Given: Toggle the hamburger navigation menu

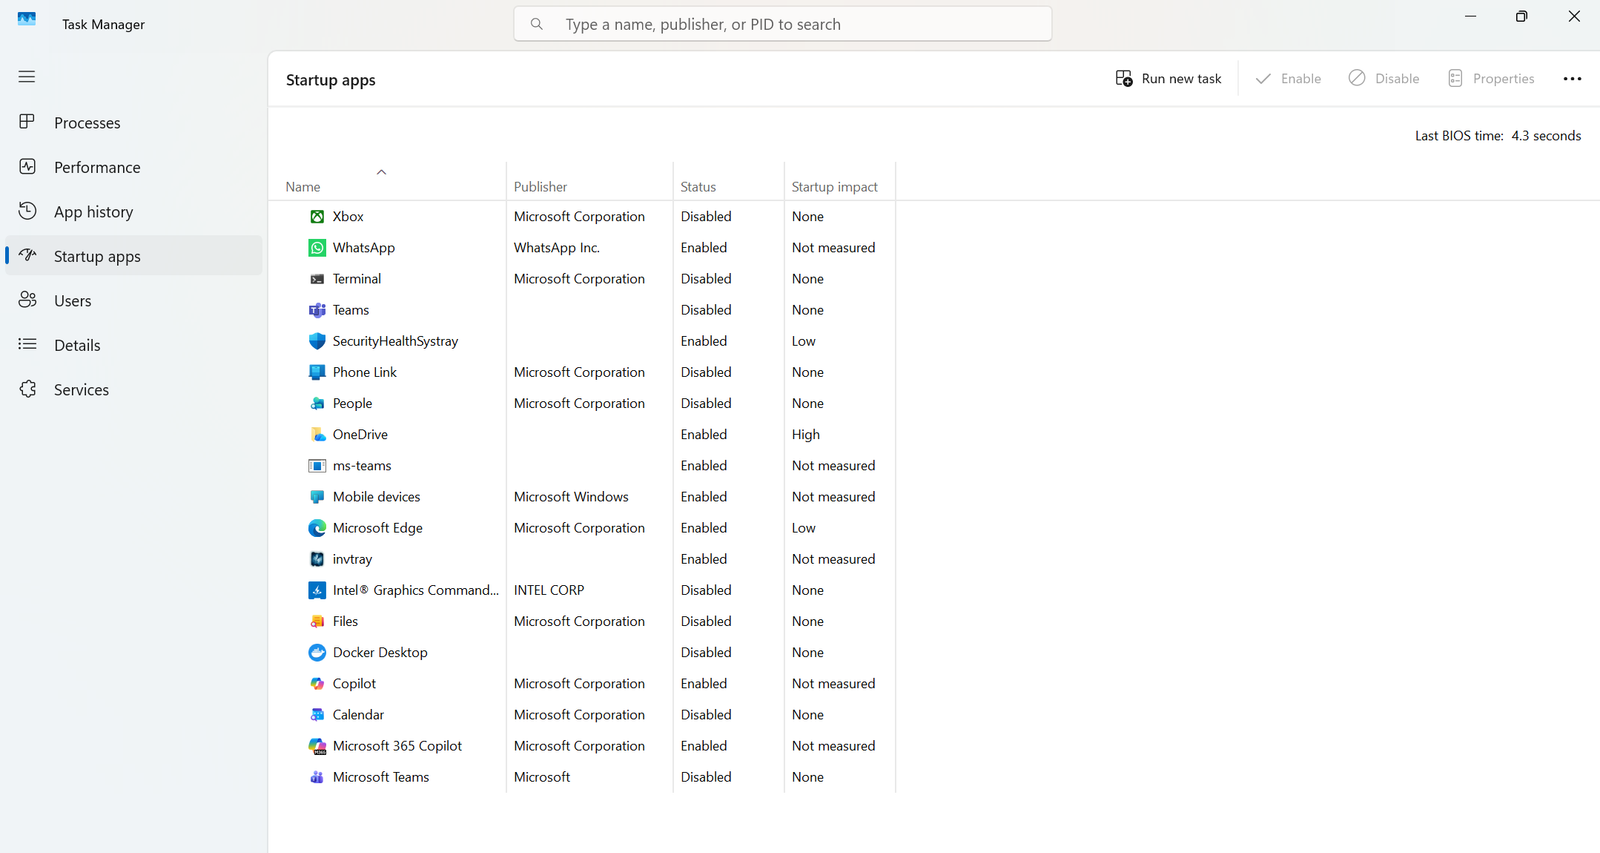Looking at the screenshot, I should coord(27,77).
